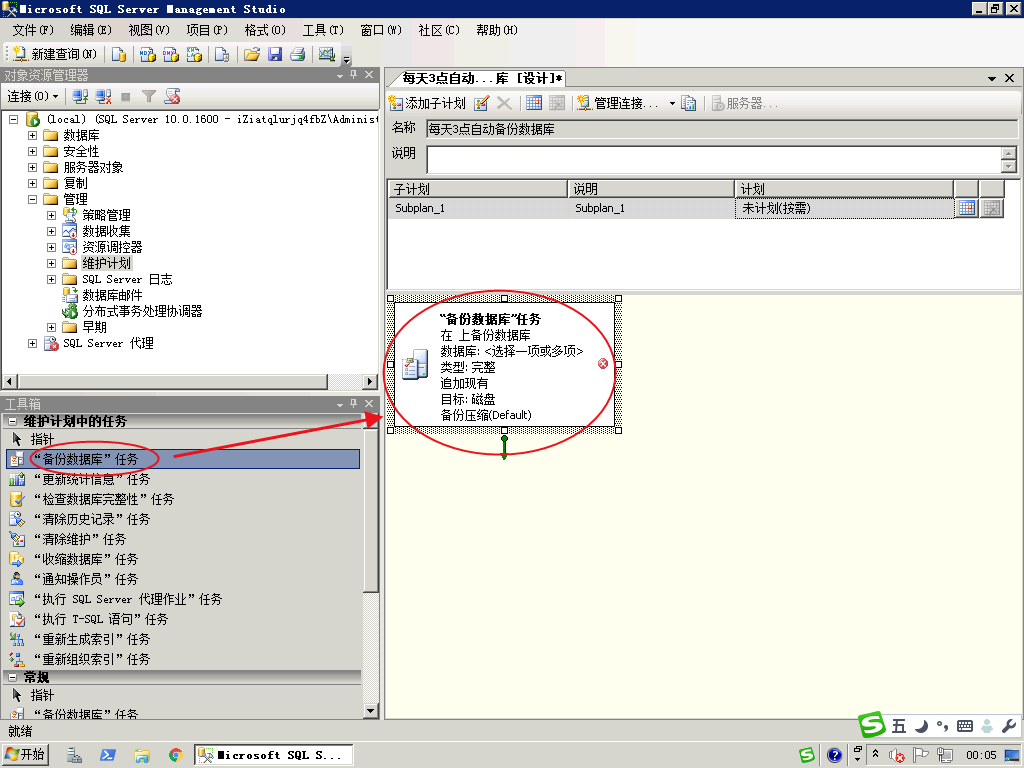This screenshot has width=1024, height=768.
Task: Click the Subplan Schedule calendar toolbar icon
Action: tap(534, 103)
